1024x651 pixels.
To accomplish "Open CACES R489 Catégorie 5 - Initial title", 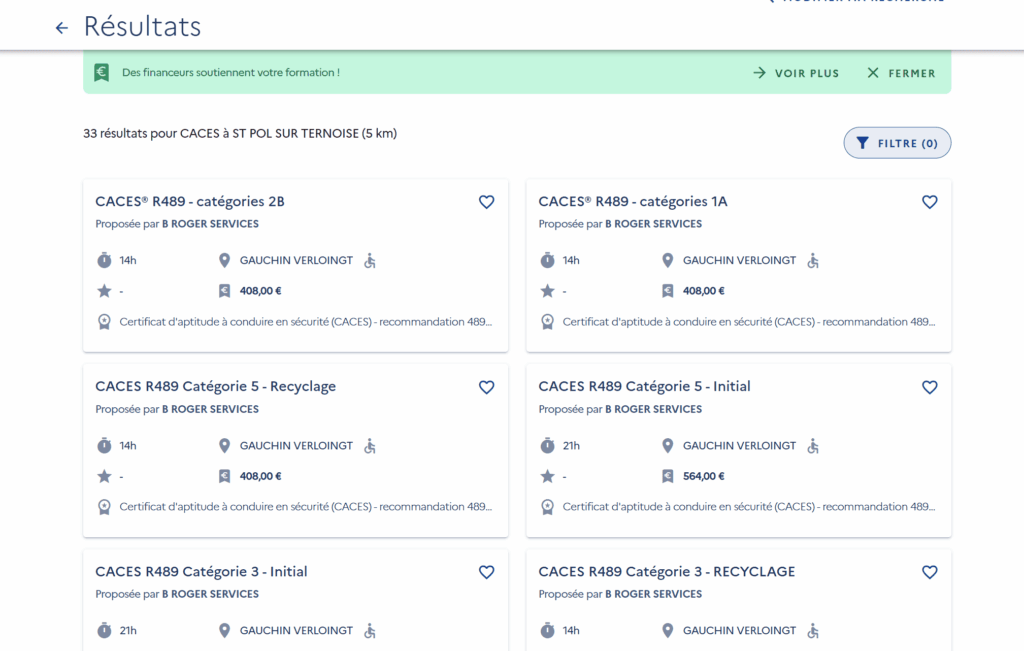I will pyautogui.click(x=645, y=387).
